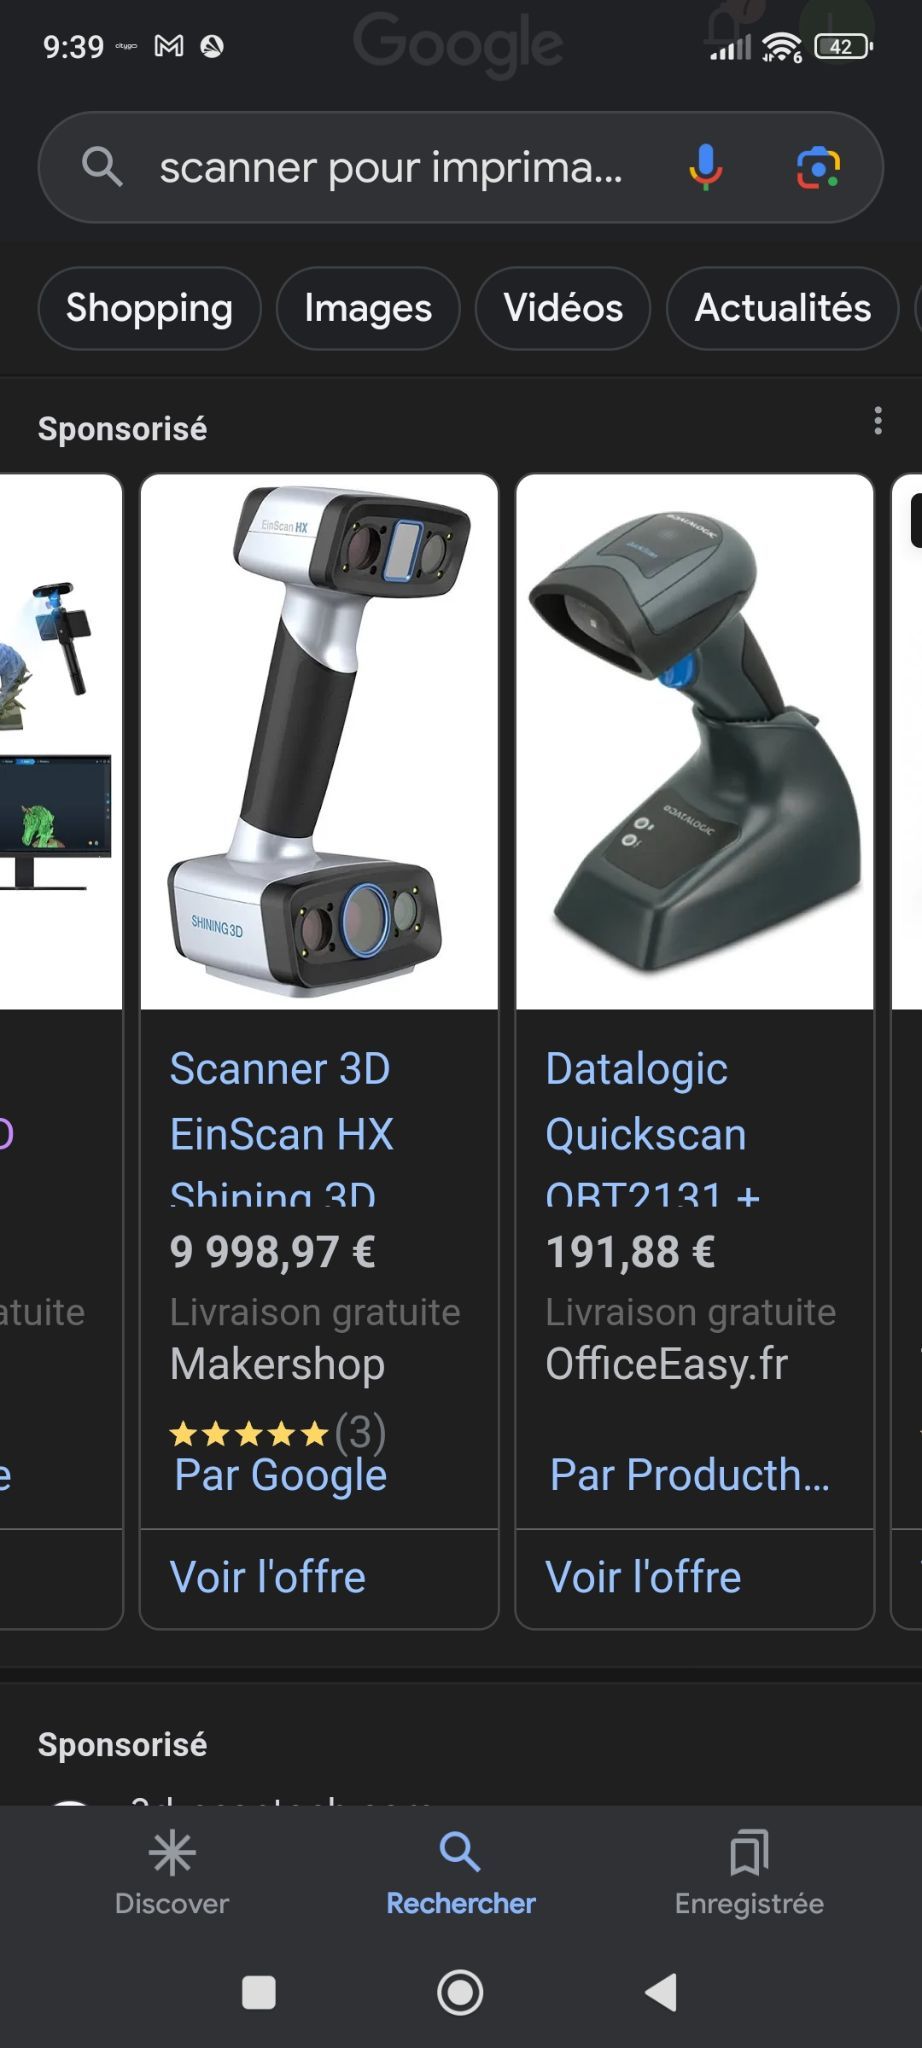
Task: Click Voir l'offre for Datalogic Quickscan
Action: 643,1577
